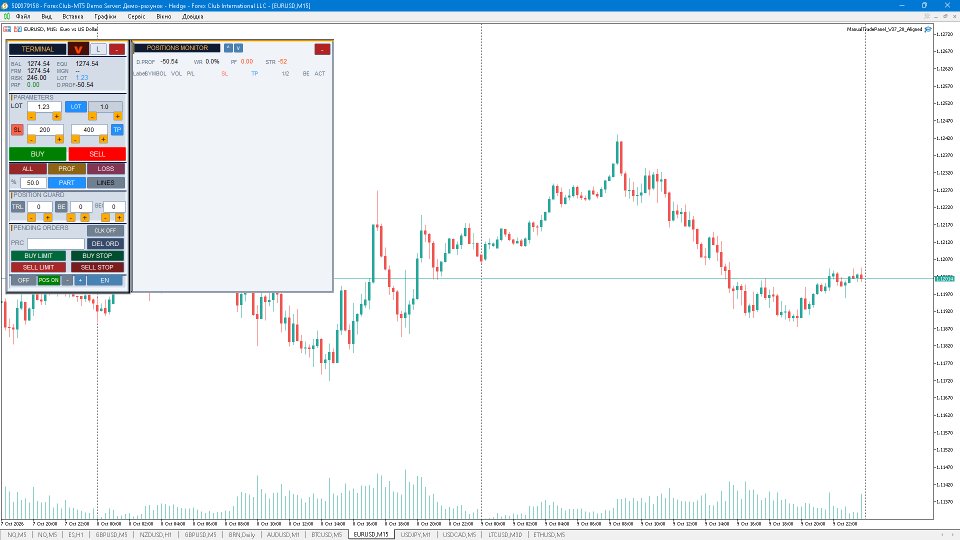Click the PART partial close button
The image size is (960, 540).
67,182
